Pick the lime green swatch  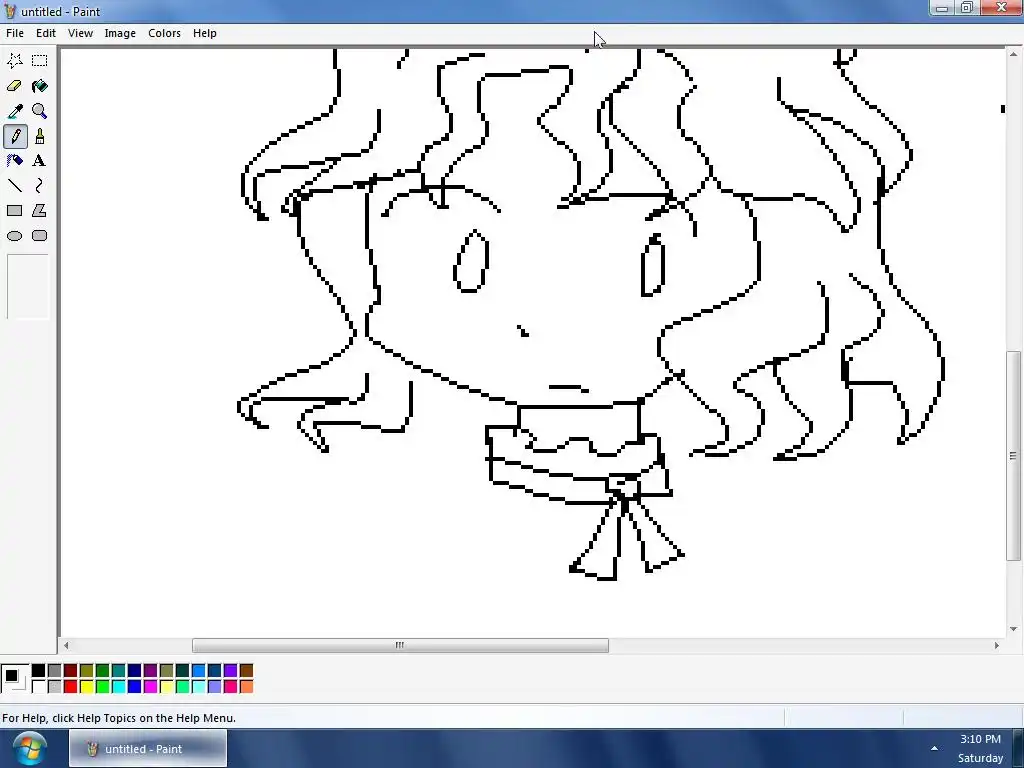click(x=103, y=686)
